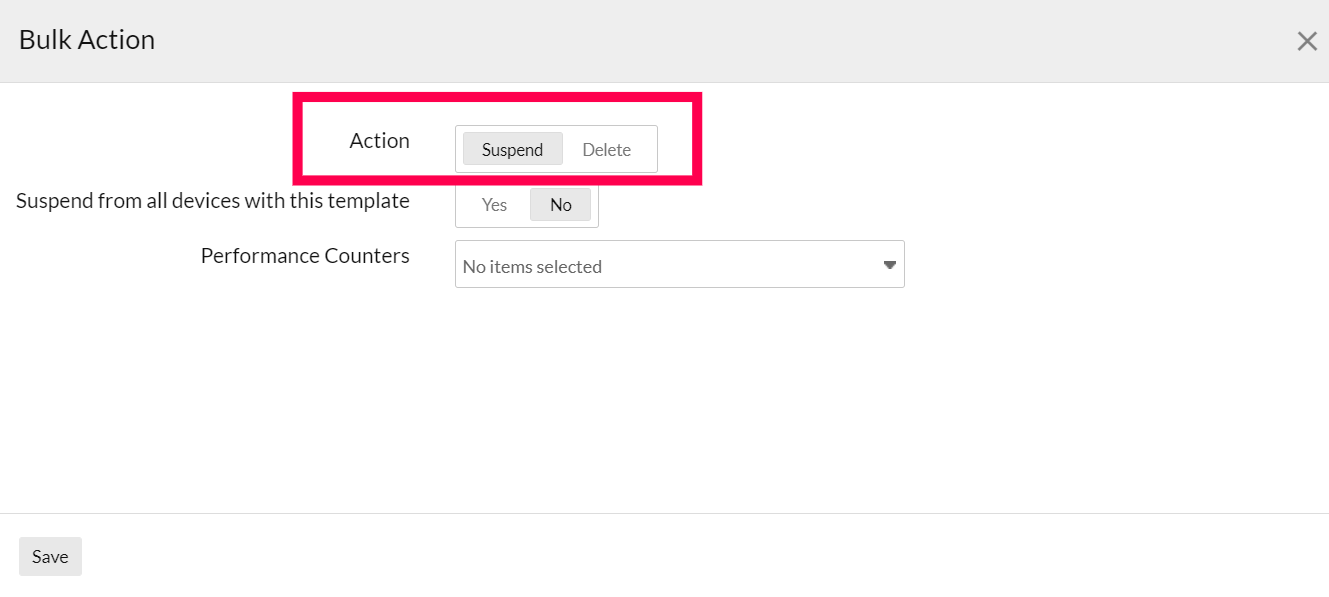Close the Bulk Action dialog
Viewport: 1329px width, 597px height.
tap(1306, 41)
